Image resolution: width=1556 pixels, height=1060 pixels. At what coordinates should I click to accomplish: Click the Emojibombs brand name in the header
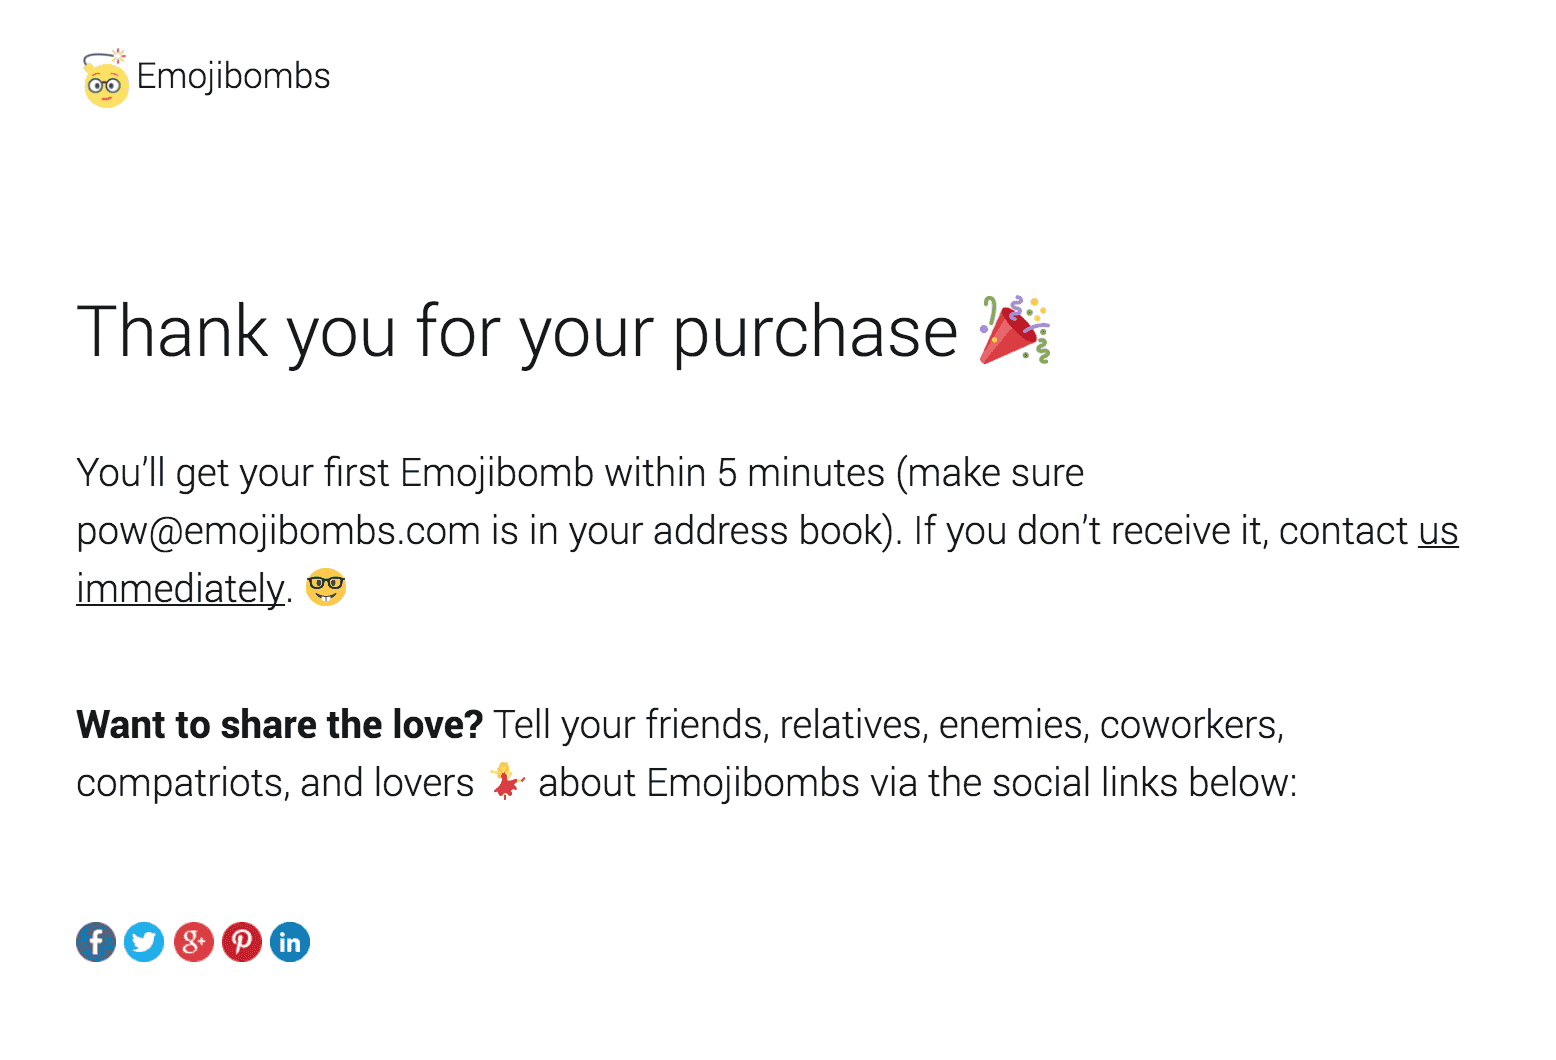pos(235,75)
